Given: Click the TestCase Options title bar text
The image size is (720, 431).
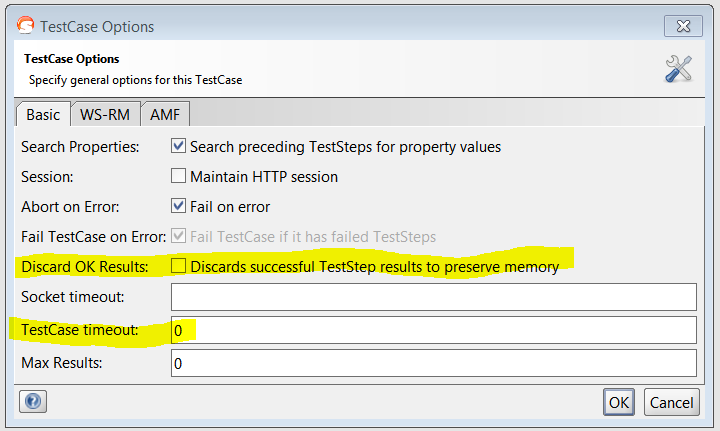Looking at the screenshot, I should pos(97,27).
